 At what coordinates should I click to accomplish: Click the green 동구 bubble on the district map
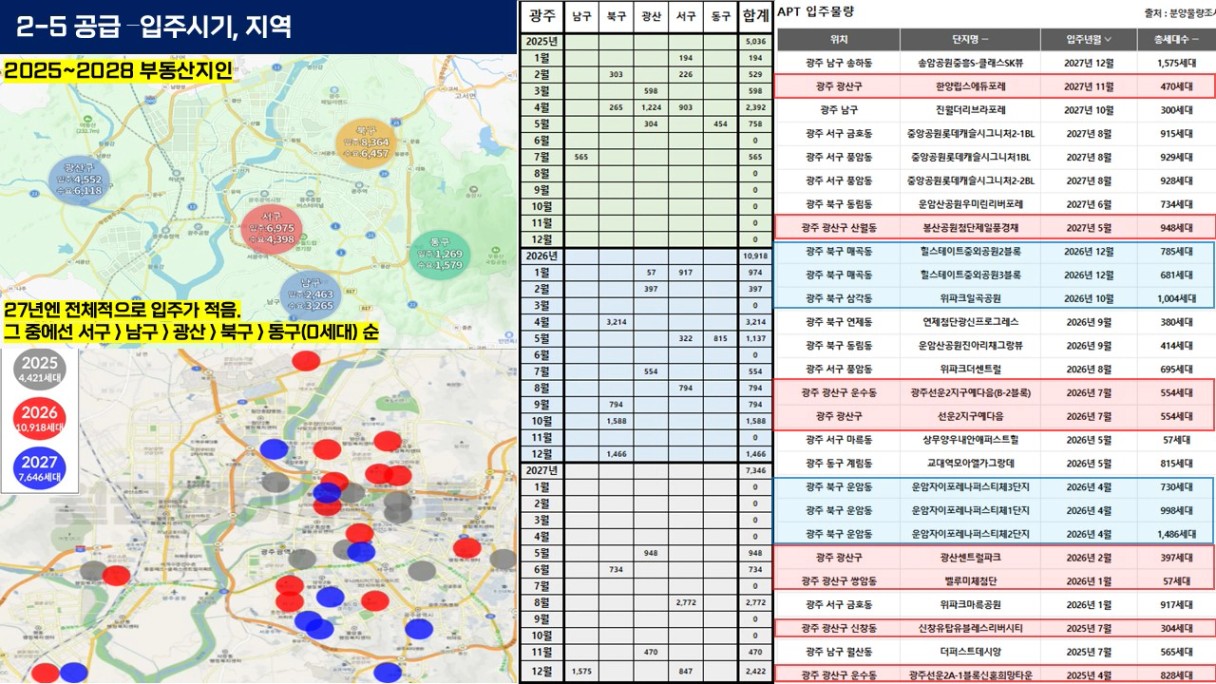tap(440, 255)
